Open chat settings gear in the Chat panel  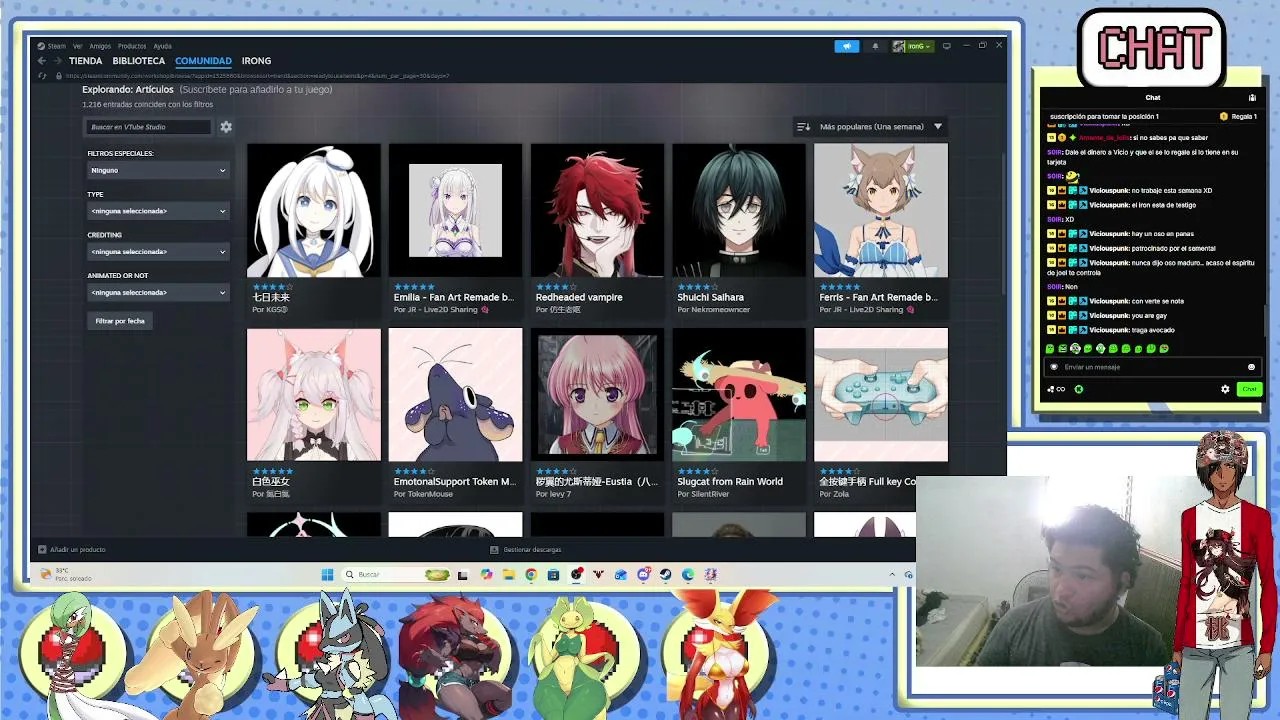coord(1225,389)
